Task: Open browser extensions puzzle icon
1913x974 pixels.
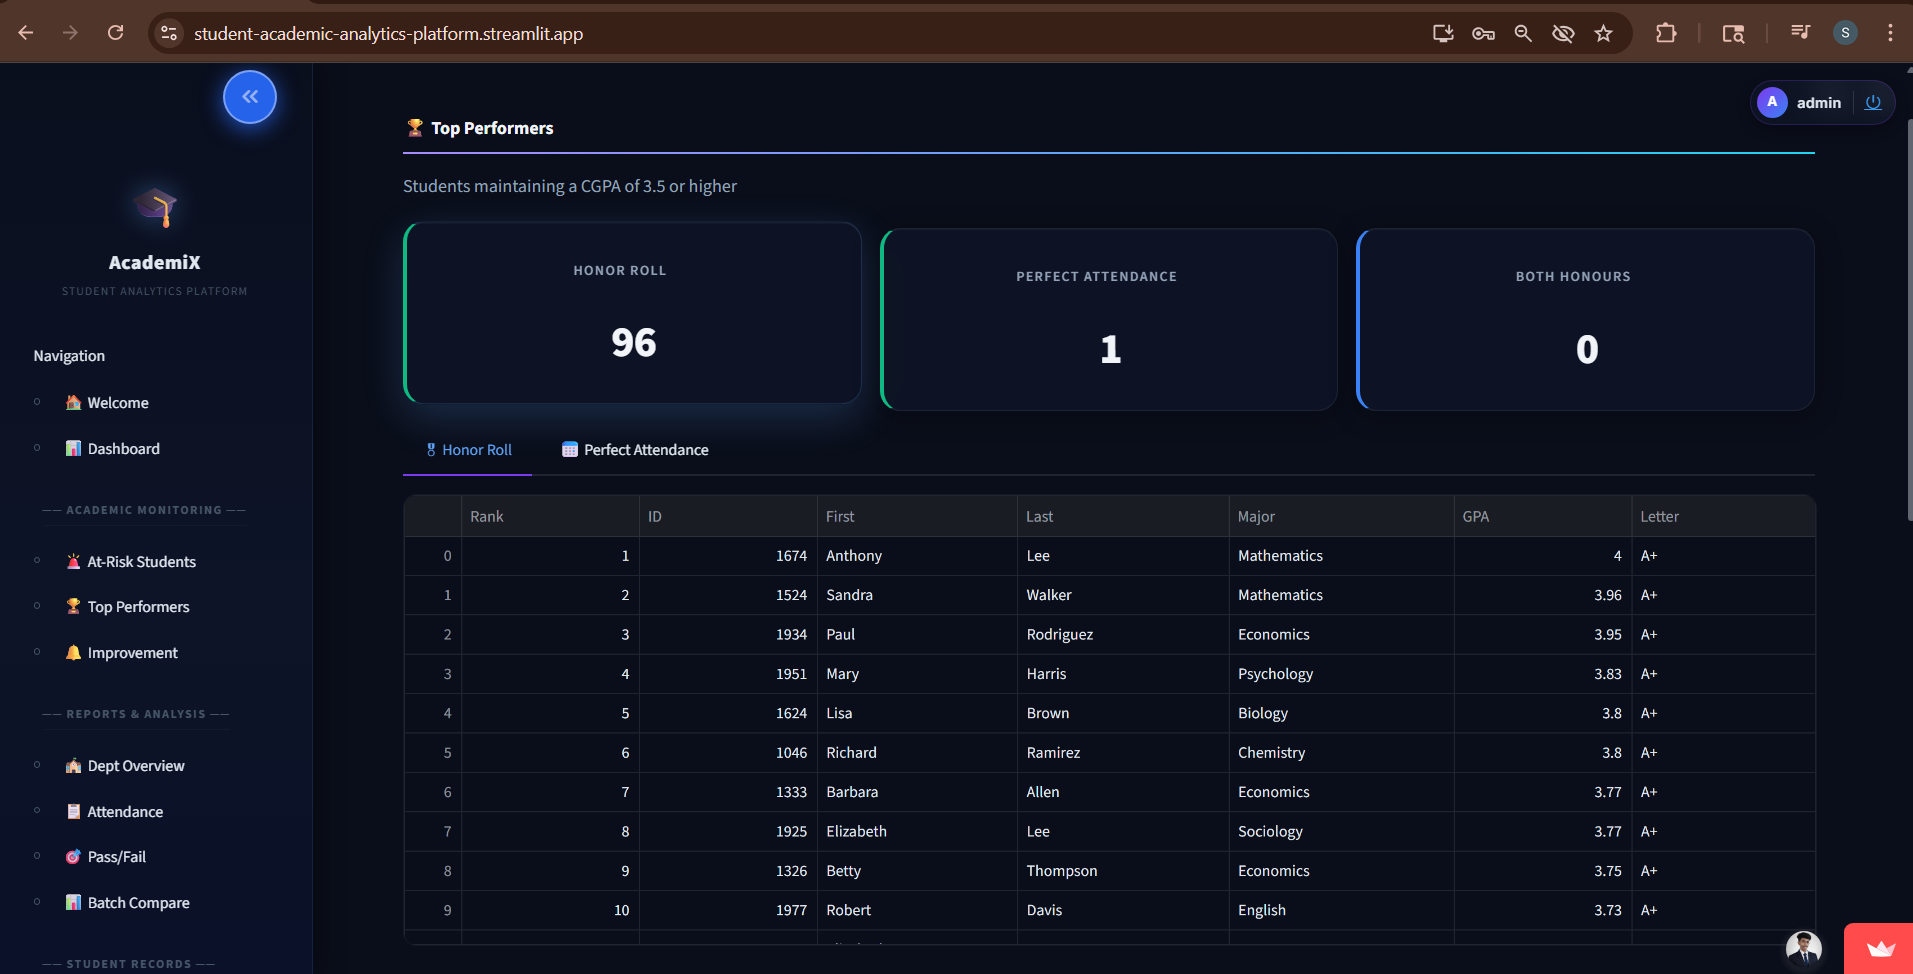Action: coord(1666,33)
